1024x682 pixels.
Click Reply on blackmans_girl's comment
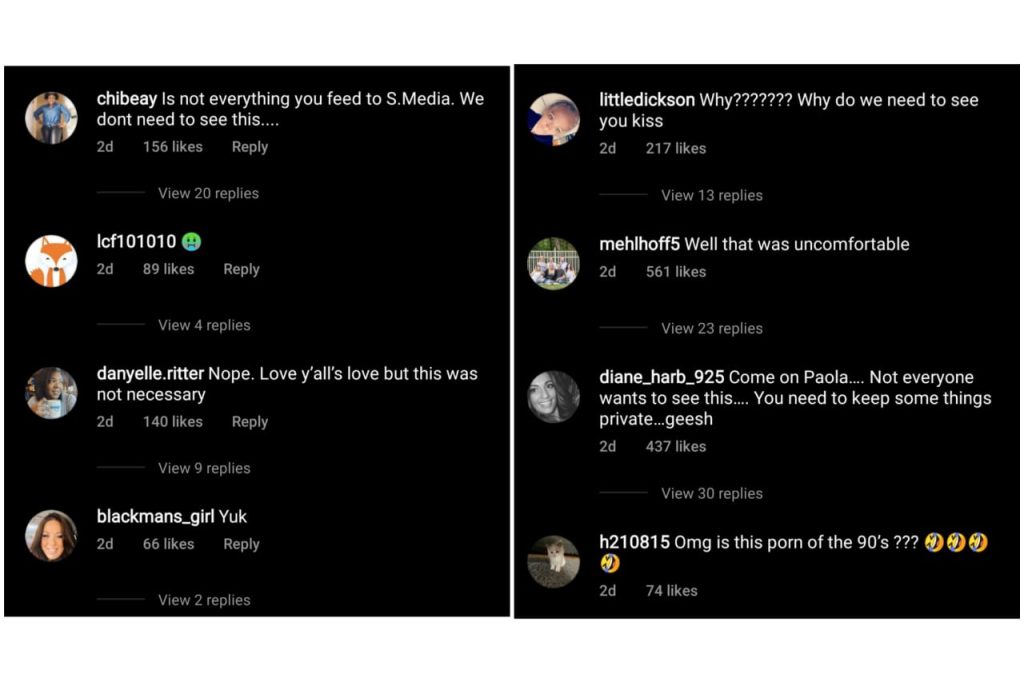[x=241, y=544]
